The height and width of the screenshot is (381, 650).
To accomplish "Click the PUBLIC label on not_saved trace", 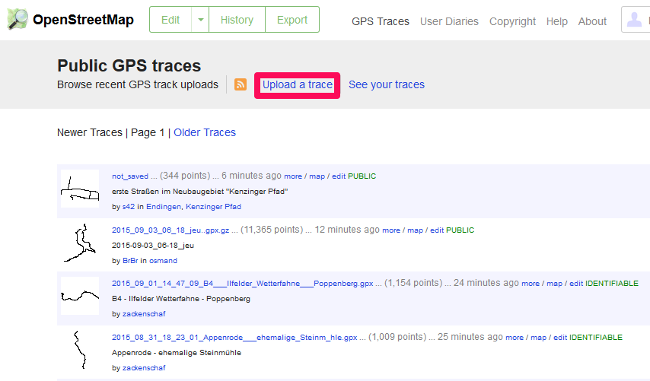I will coord(362,176).
